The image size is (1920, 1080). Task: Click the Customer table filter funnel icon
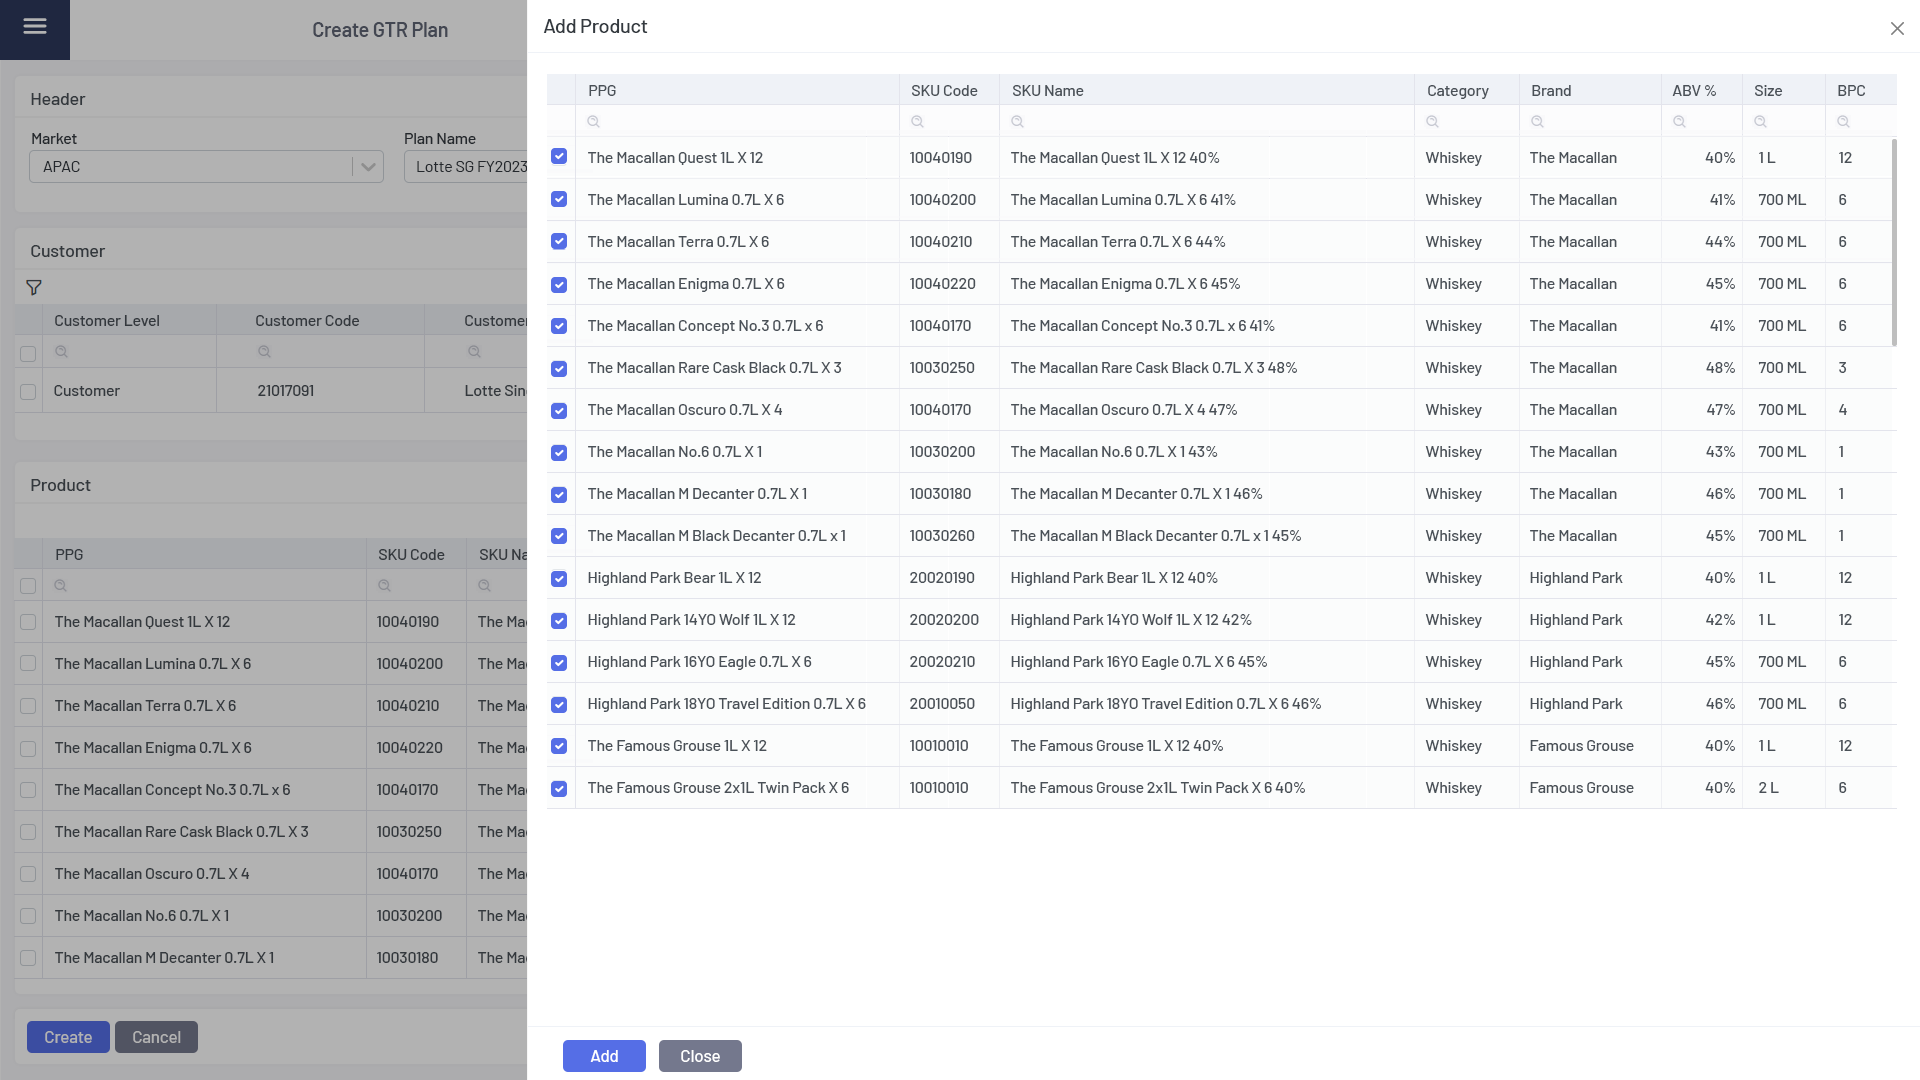34,288
